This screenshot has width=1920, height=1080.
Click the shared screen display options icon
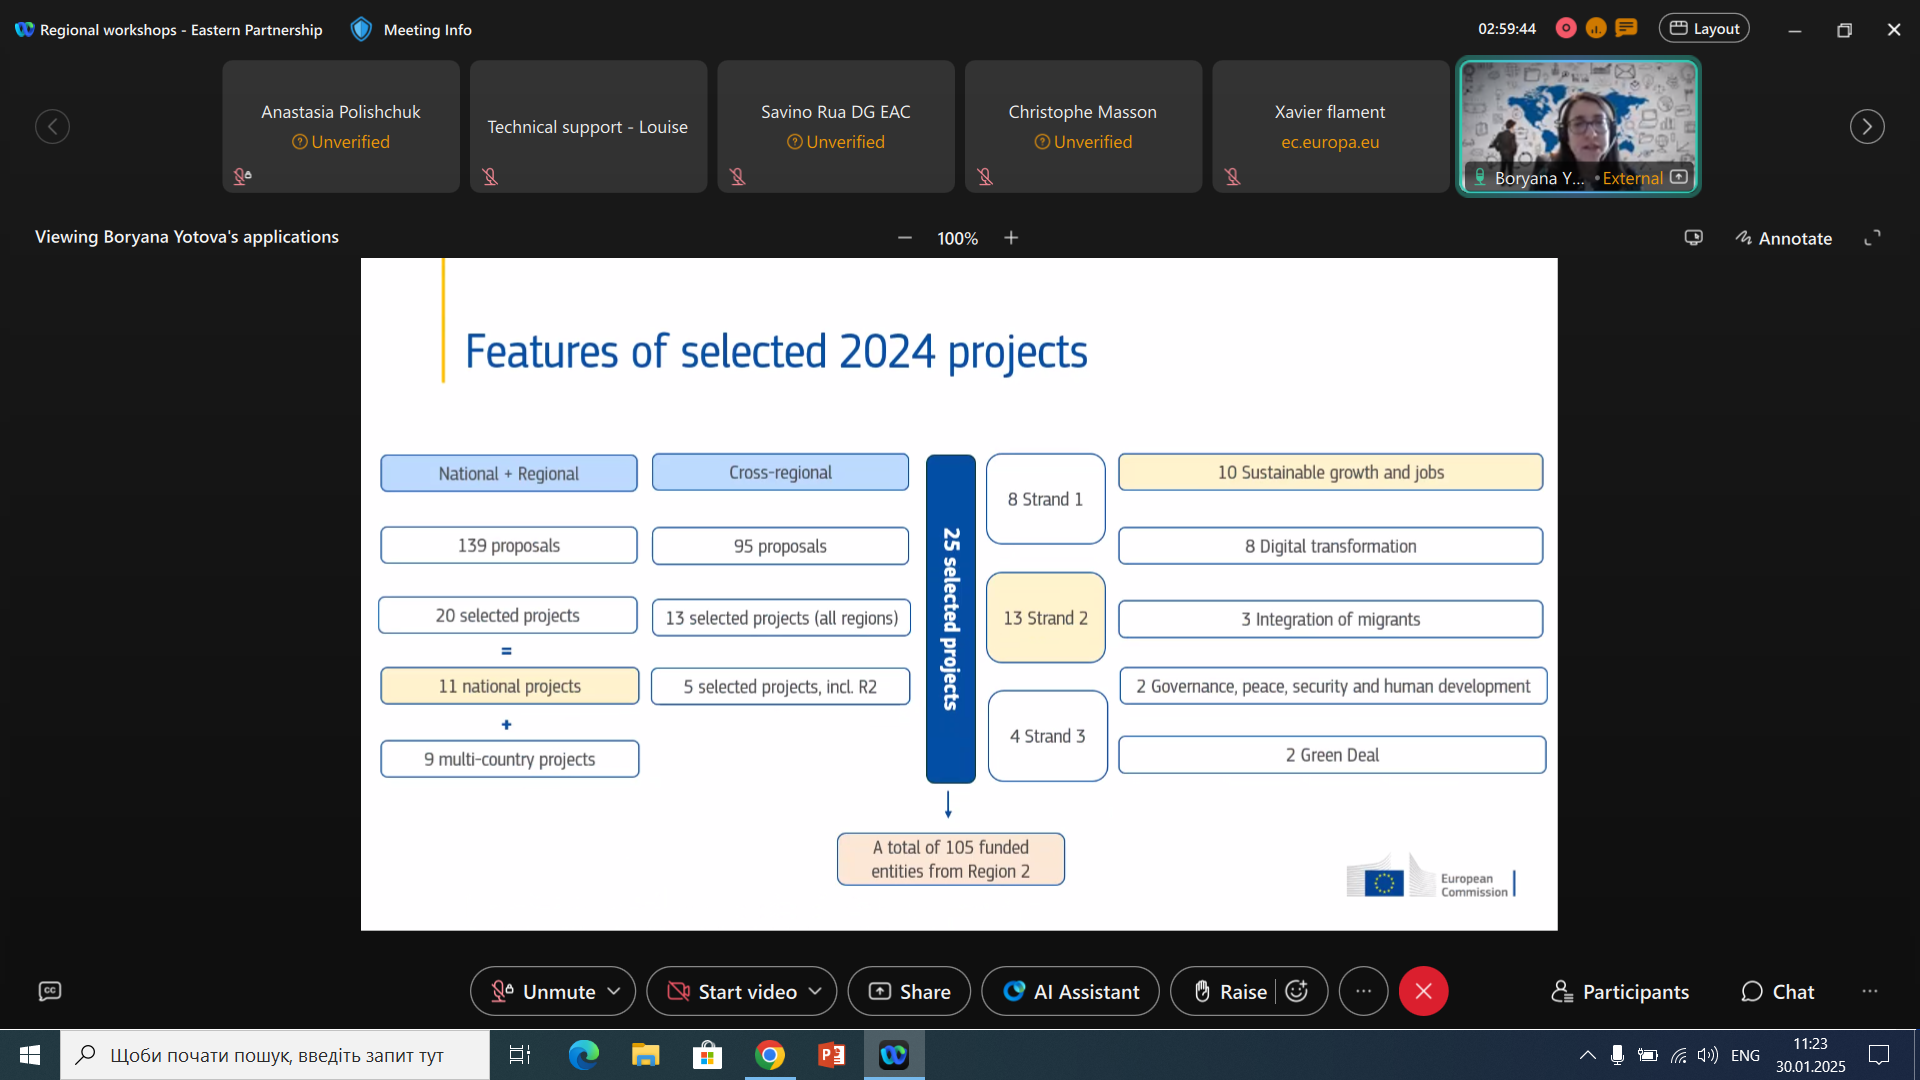pos(1693,238)
